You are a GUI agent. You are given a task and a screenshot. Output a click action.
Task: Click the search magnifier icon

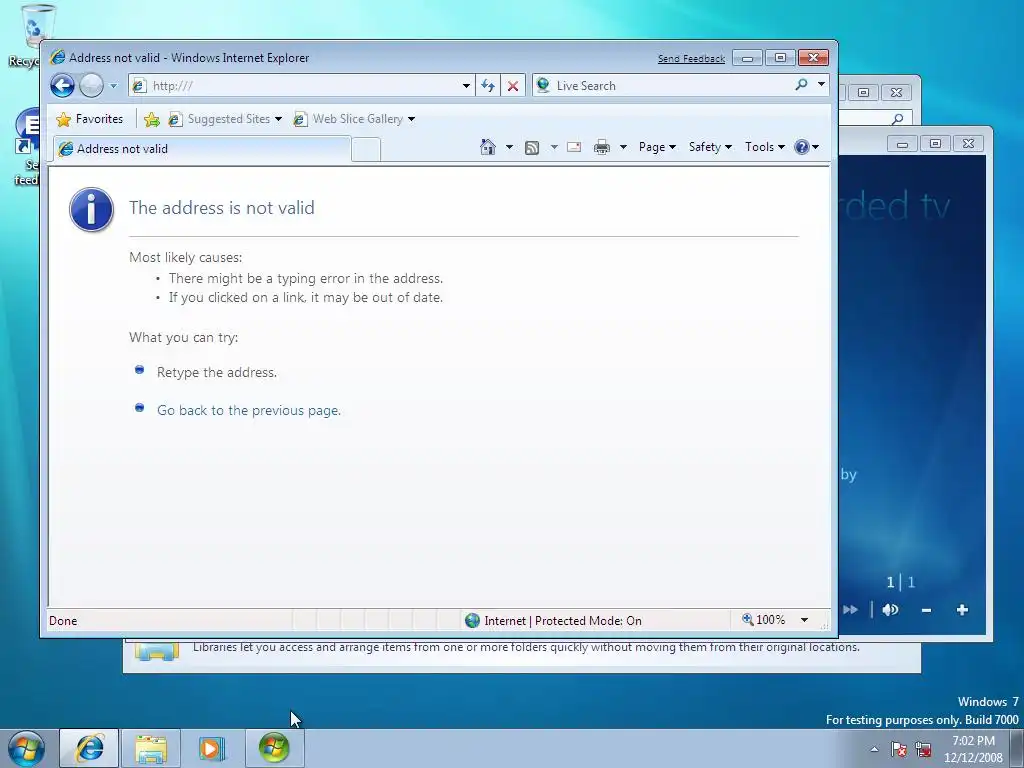point(801,85)
